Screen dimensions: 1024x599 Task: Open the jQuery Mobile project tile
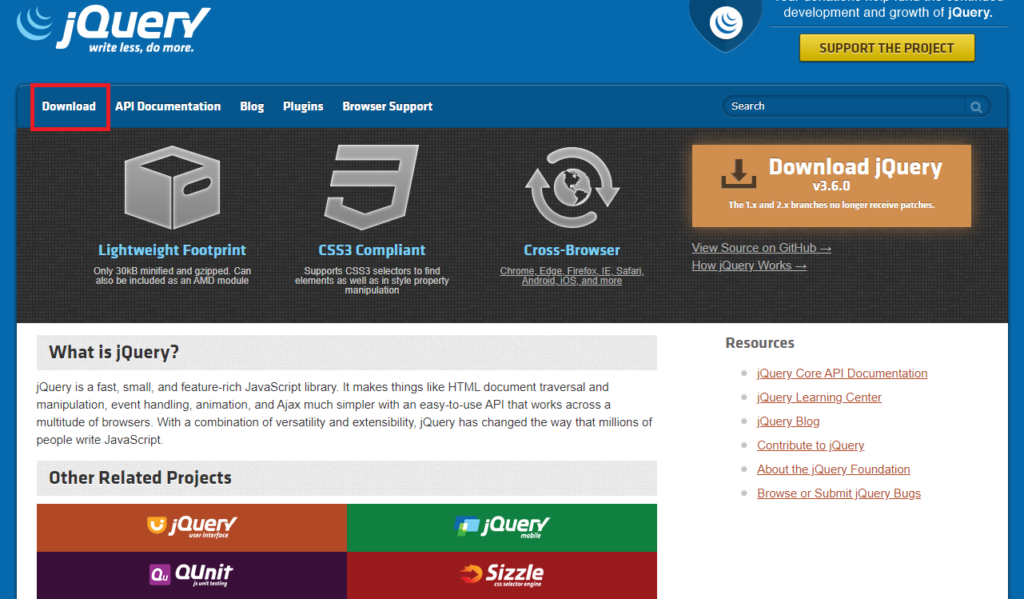[x=502, y=527]
